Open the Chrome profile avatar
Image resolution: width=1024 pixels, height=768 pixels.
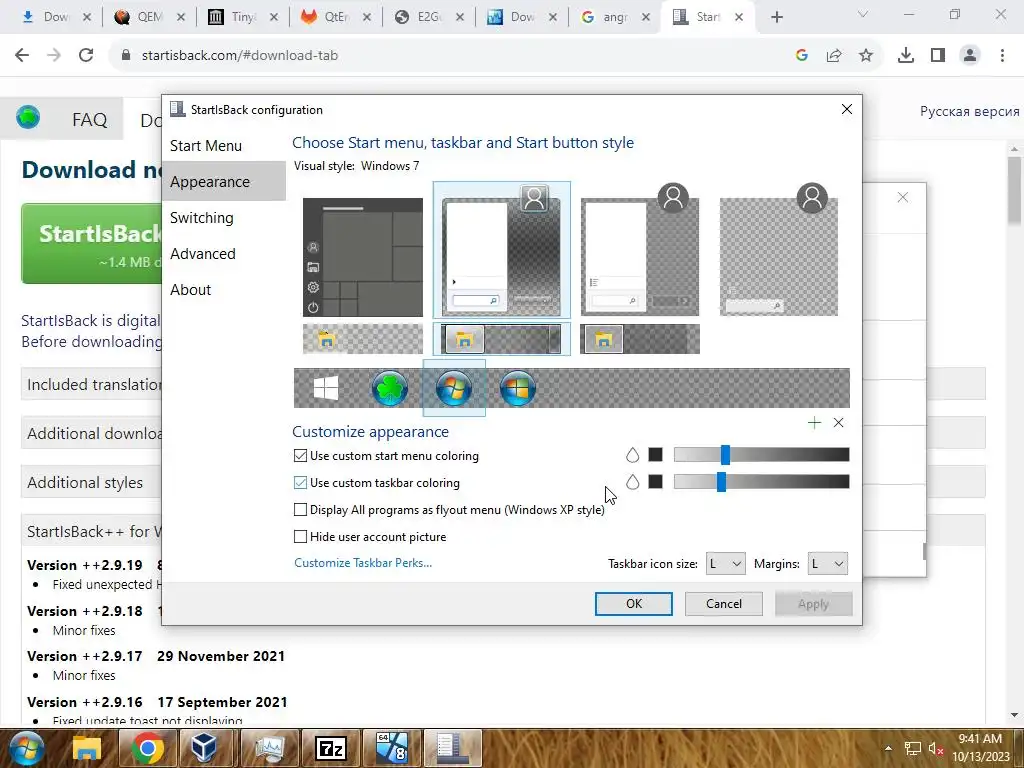970,55
